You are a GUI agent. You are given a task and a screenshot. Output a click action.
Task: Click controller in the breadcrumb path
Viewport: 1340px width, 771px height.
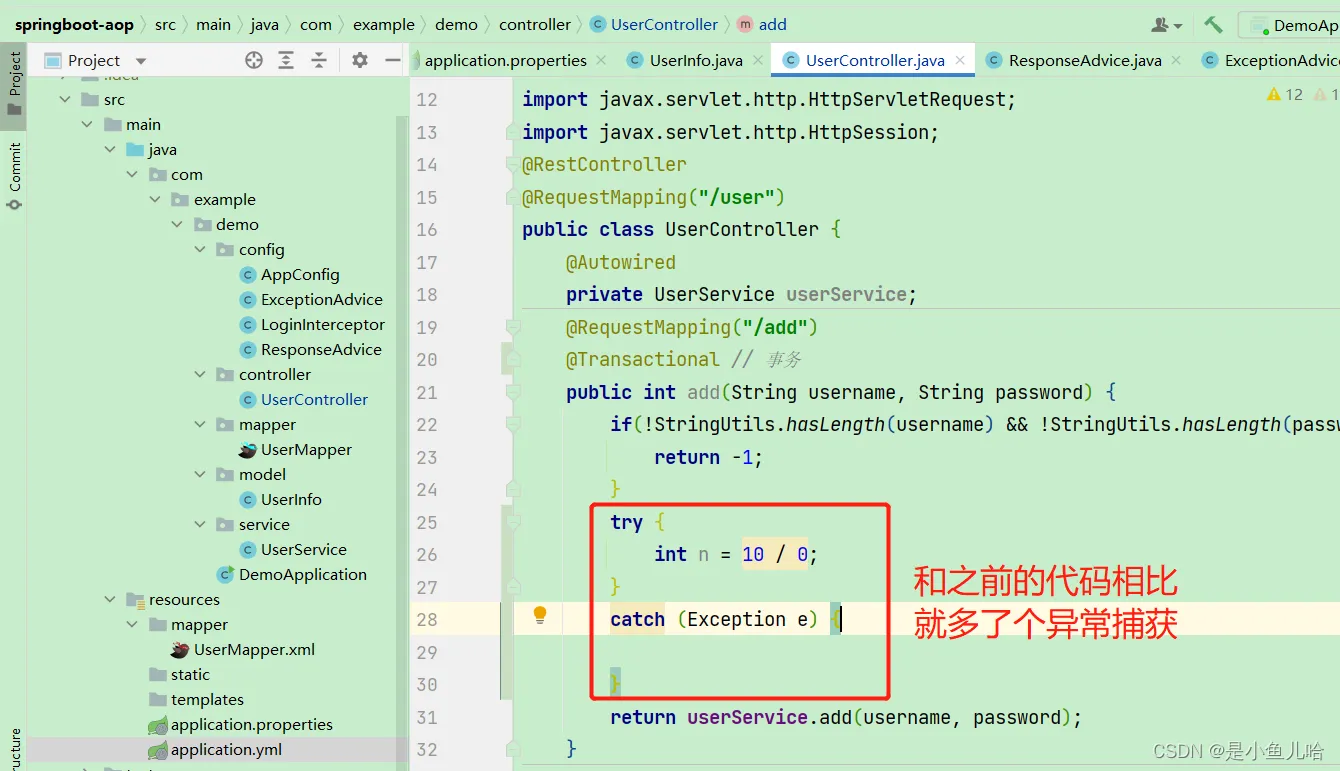click(x=535, y=24)
